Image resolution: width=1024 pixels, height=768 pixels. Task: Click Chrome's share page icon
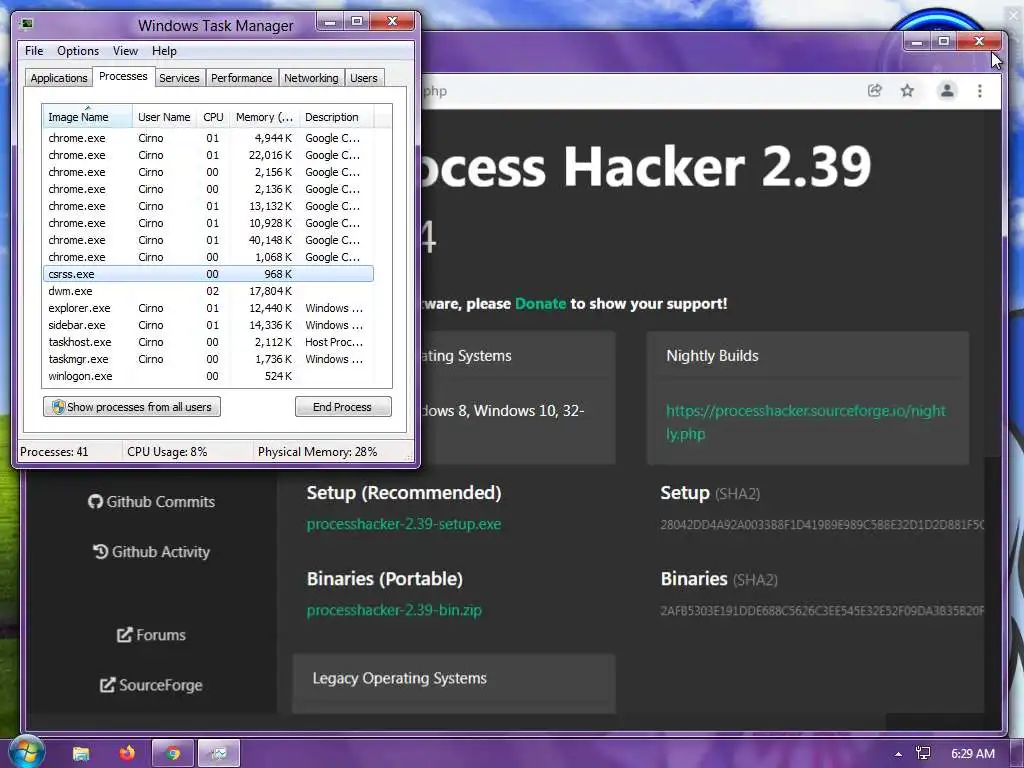(874, 91)
